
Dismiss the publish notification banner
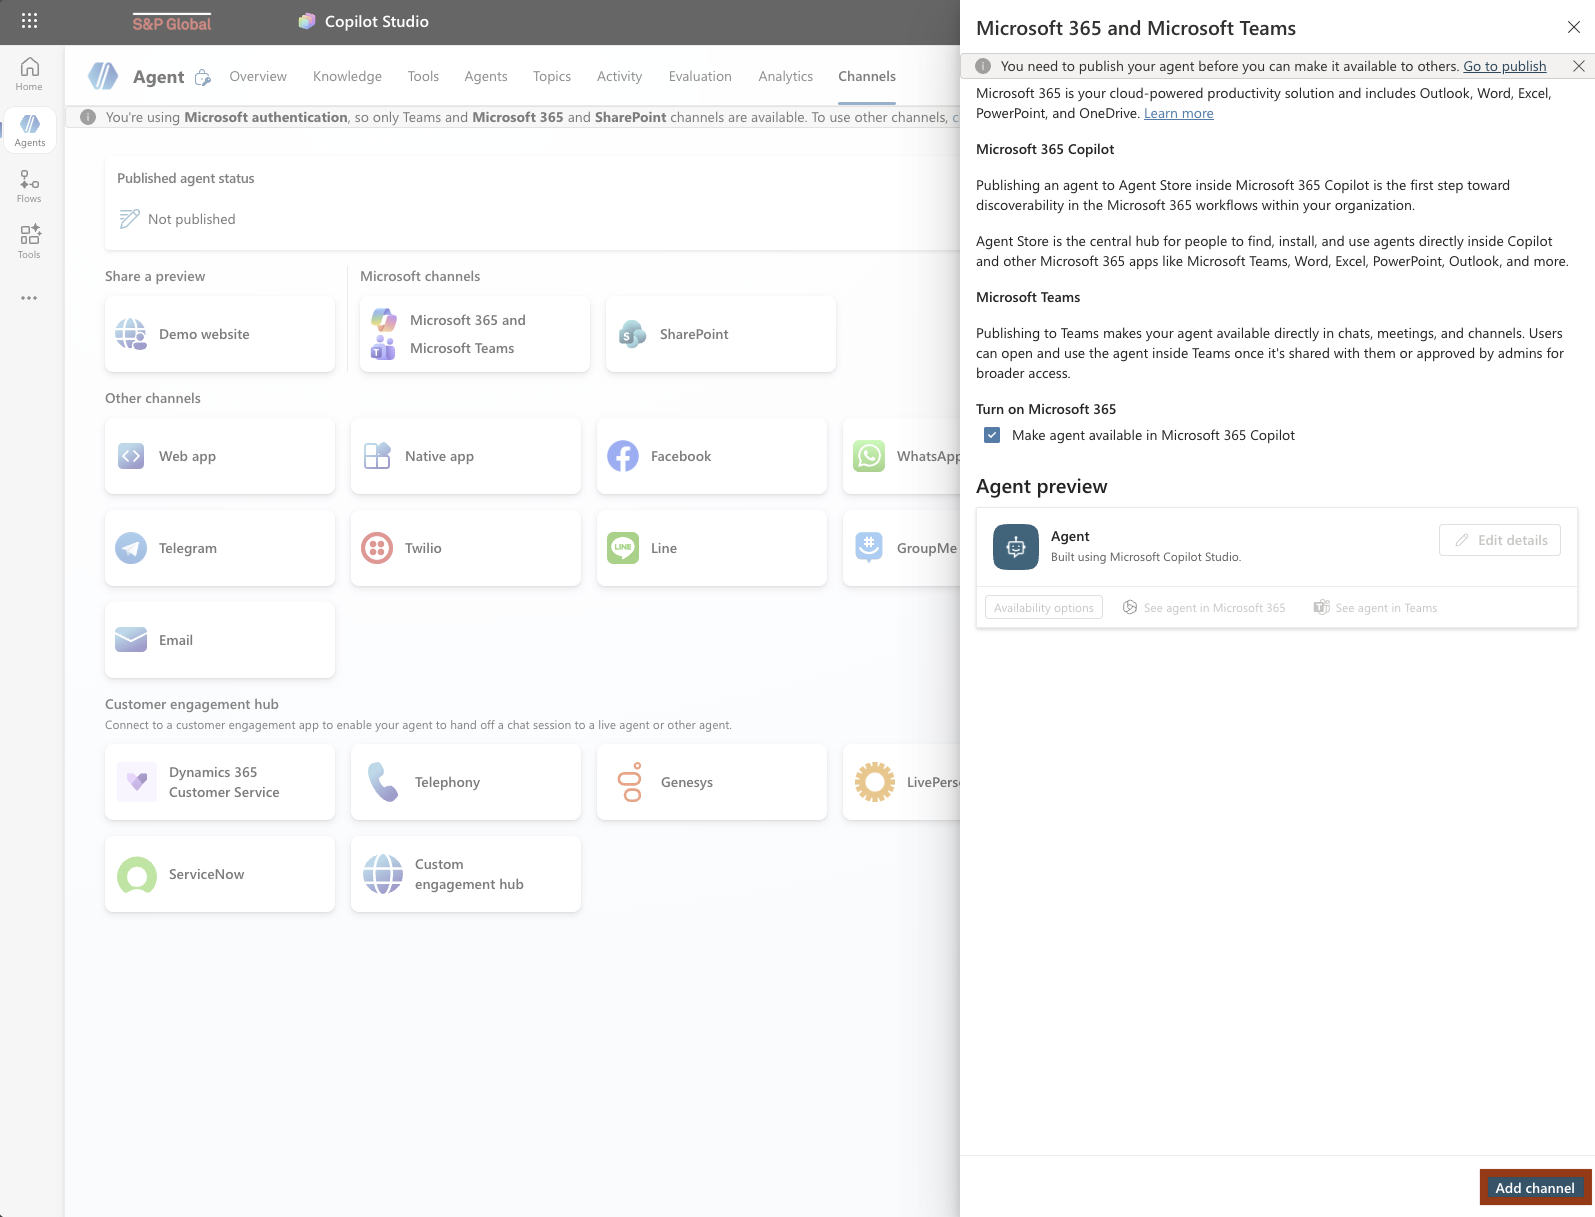(x=1579, y=66)
